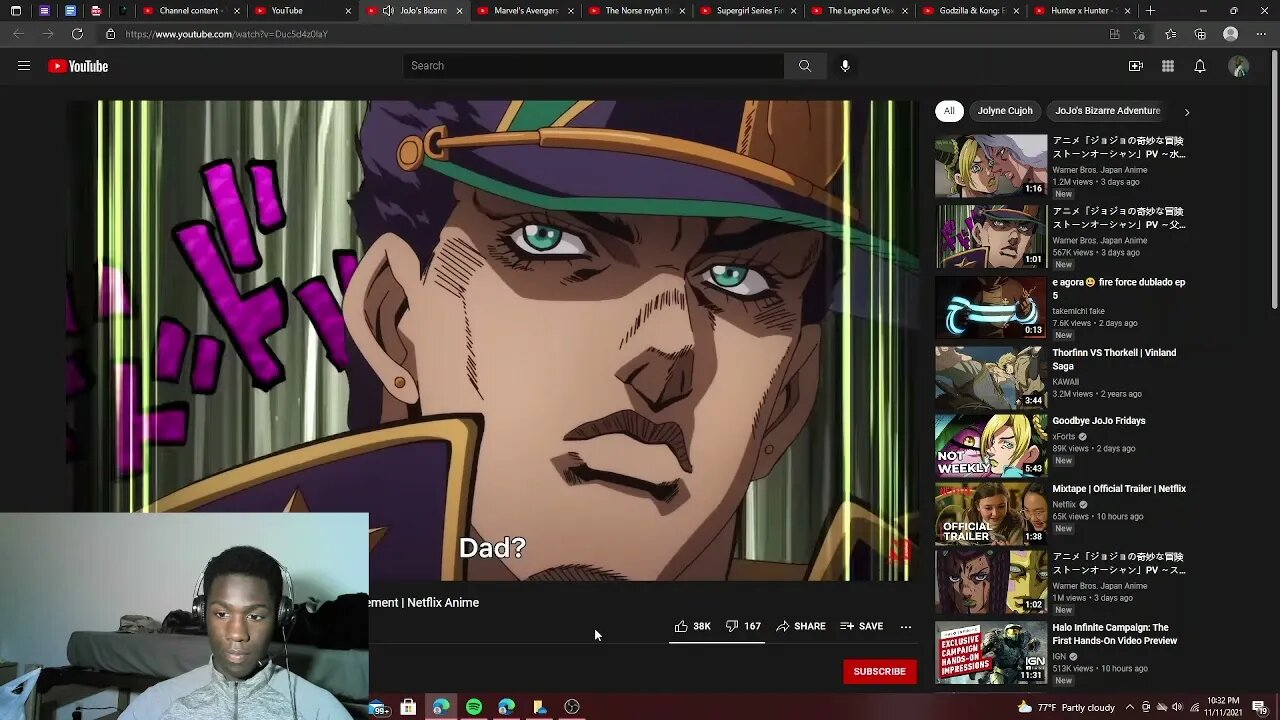The width and height of the screenshot is (1280, 720).
Task: Click the YouTube search input field
Action: coord(594,66)
